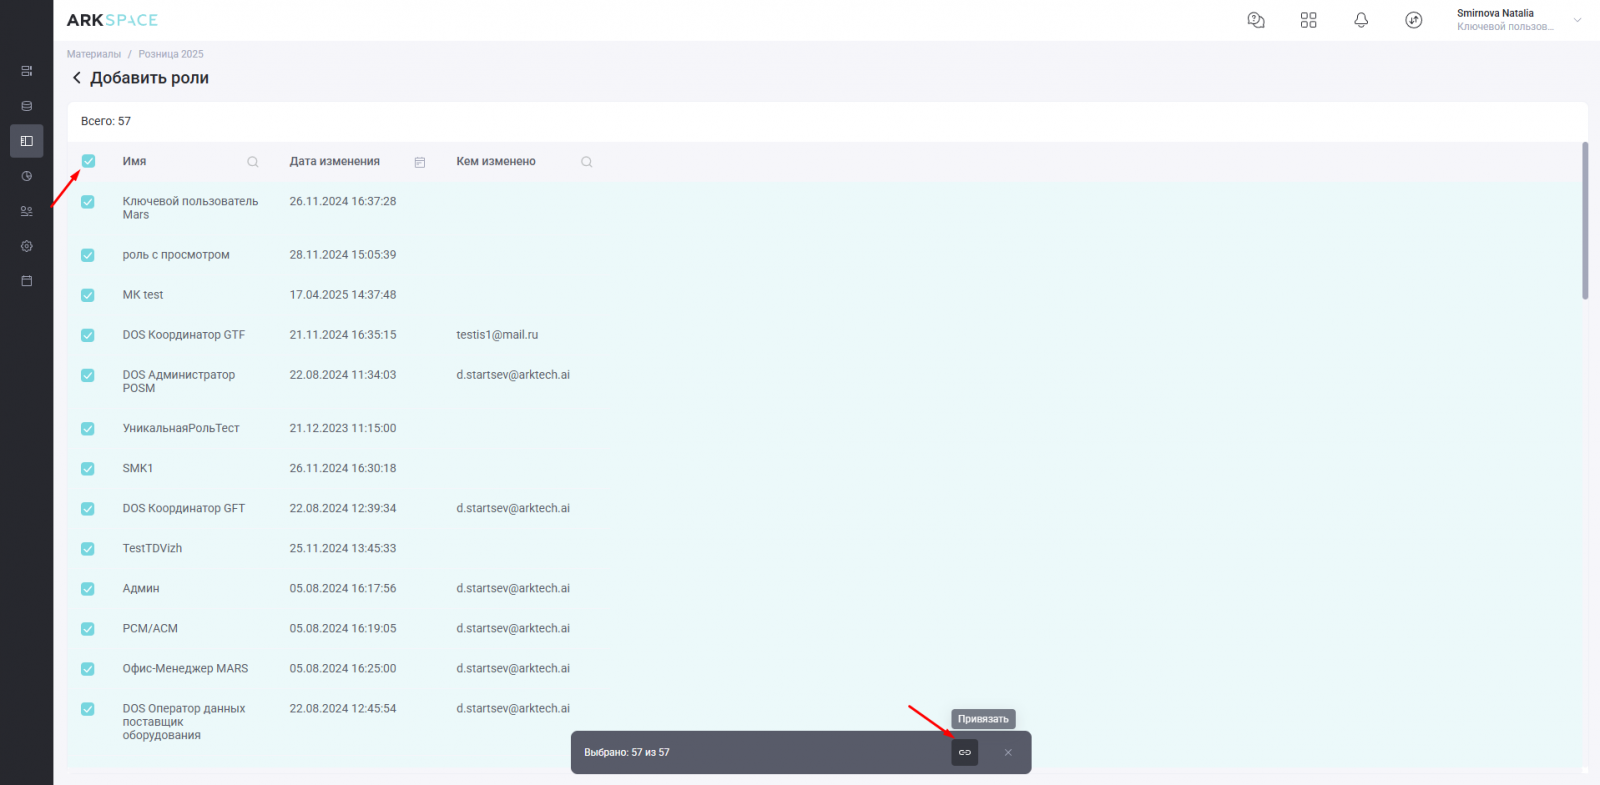Uncheck DOS Координатор GTF checkbox
The height and width of the screenshot is (785, 1600).
coord(88,335)
